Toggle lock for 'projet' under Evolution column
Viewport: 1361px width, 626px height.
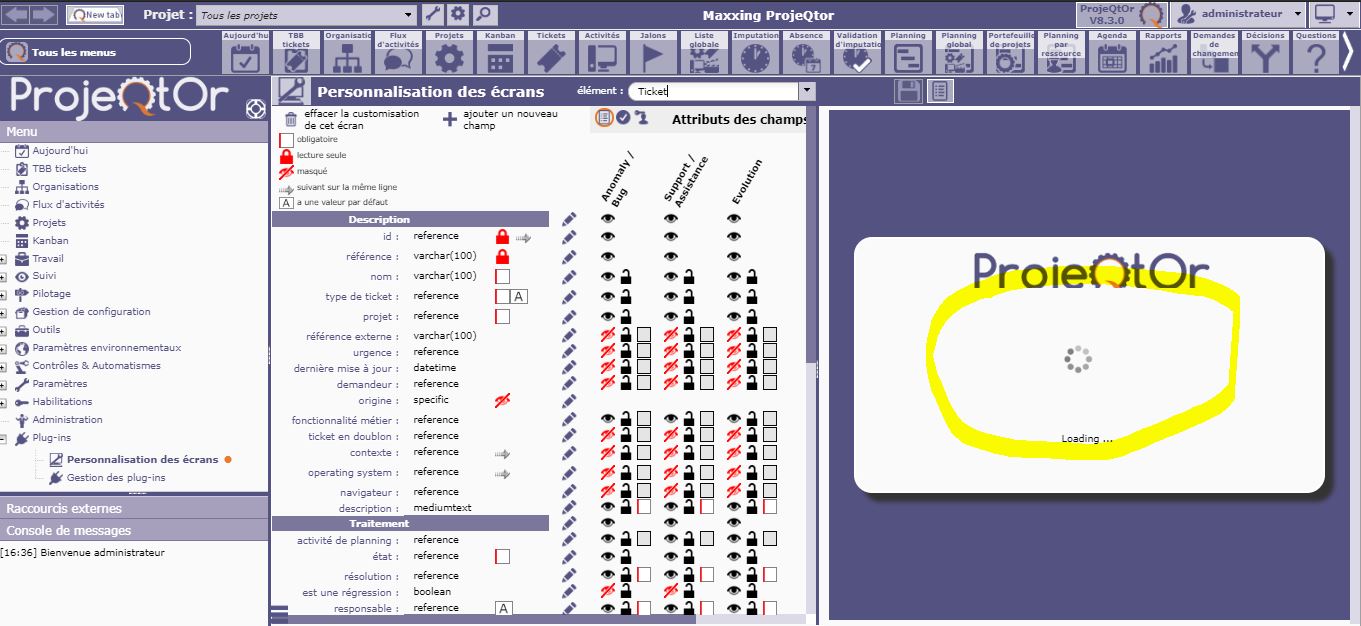click(x=752, y=316)
